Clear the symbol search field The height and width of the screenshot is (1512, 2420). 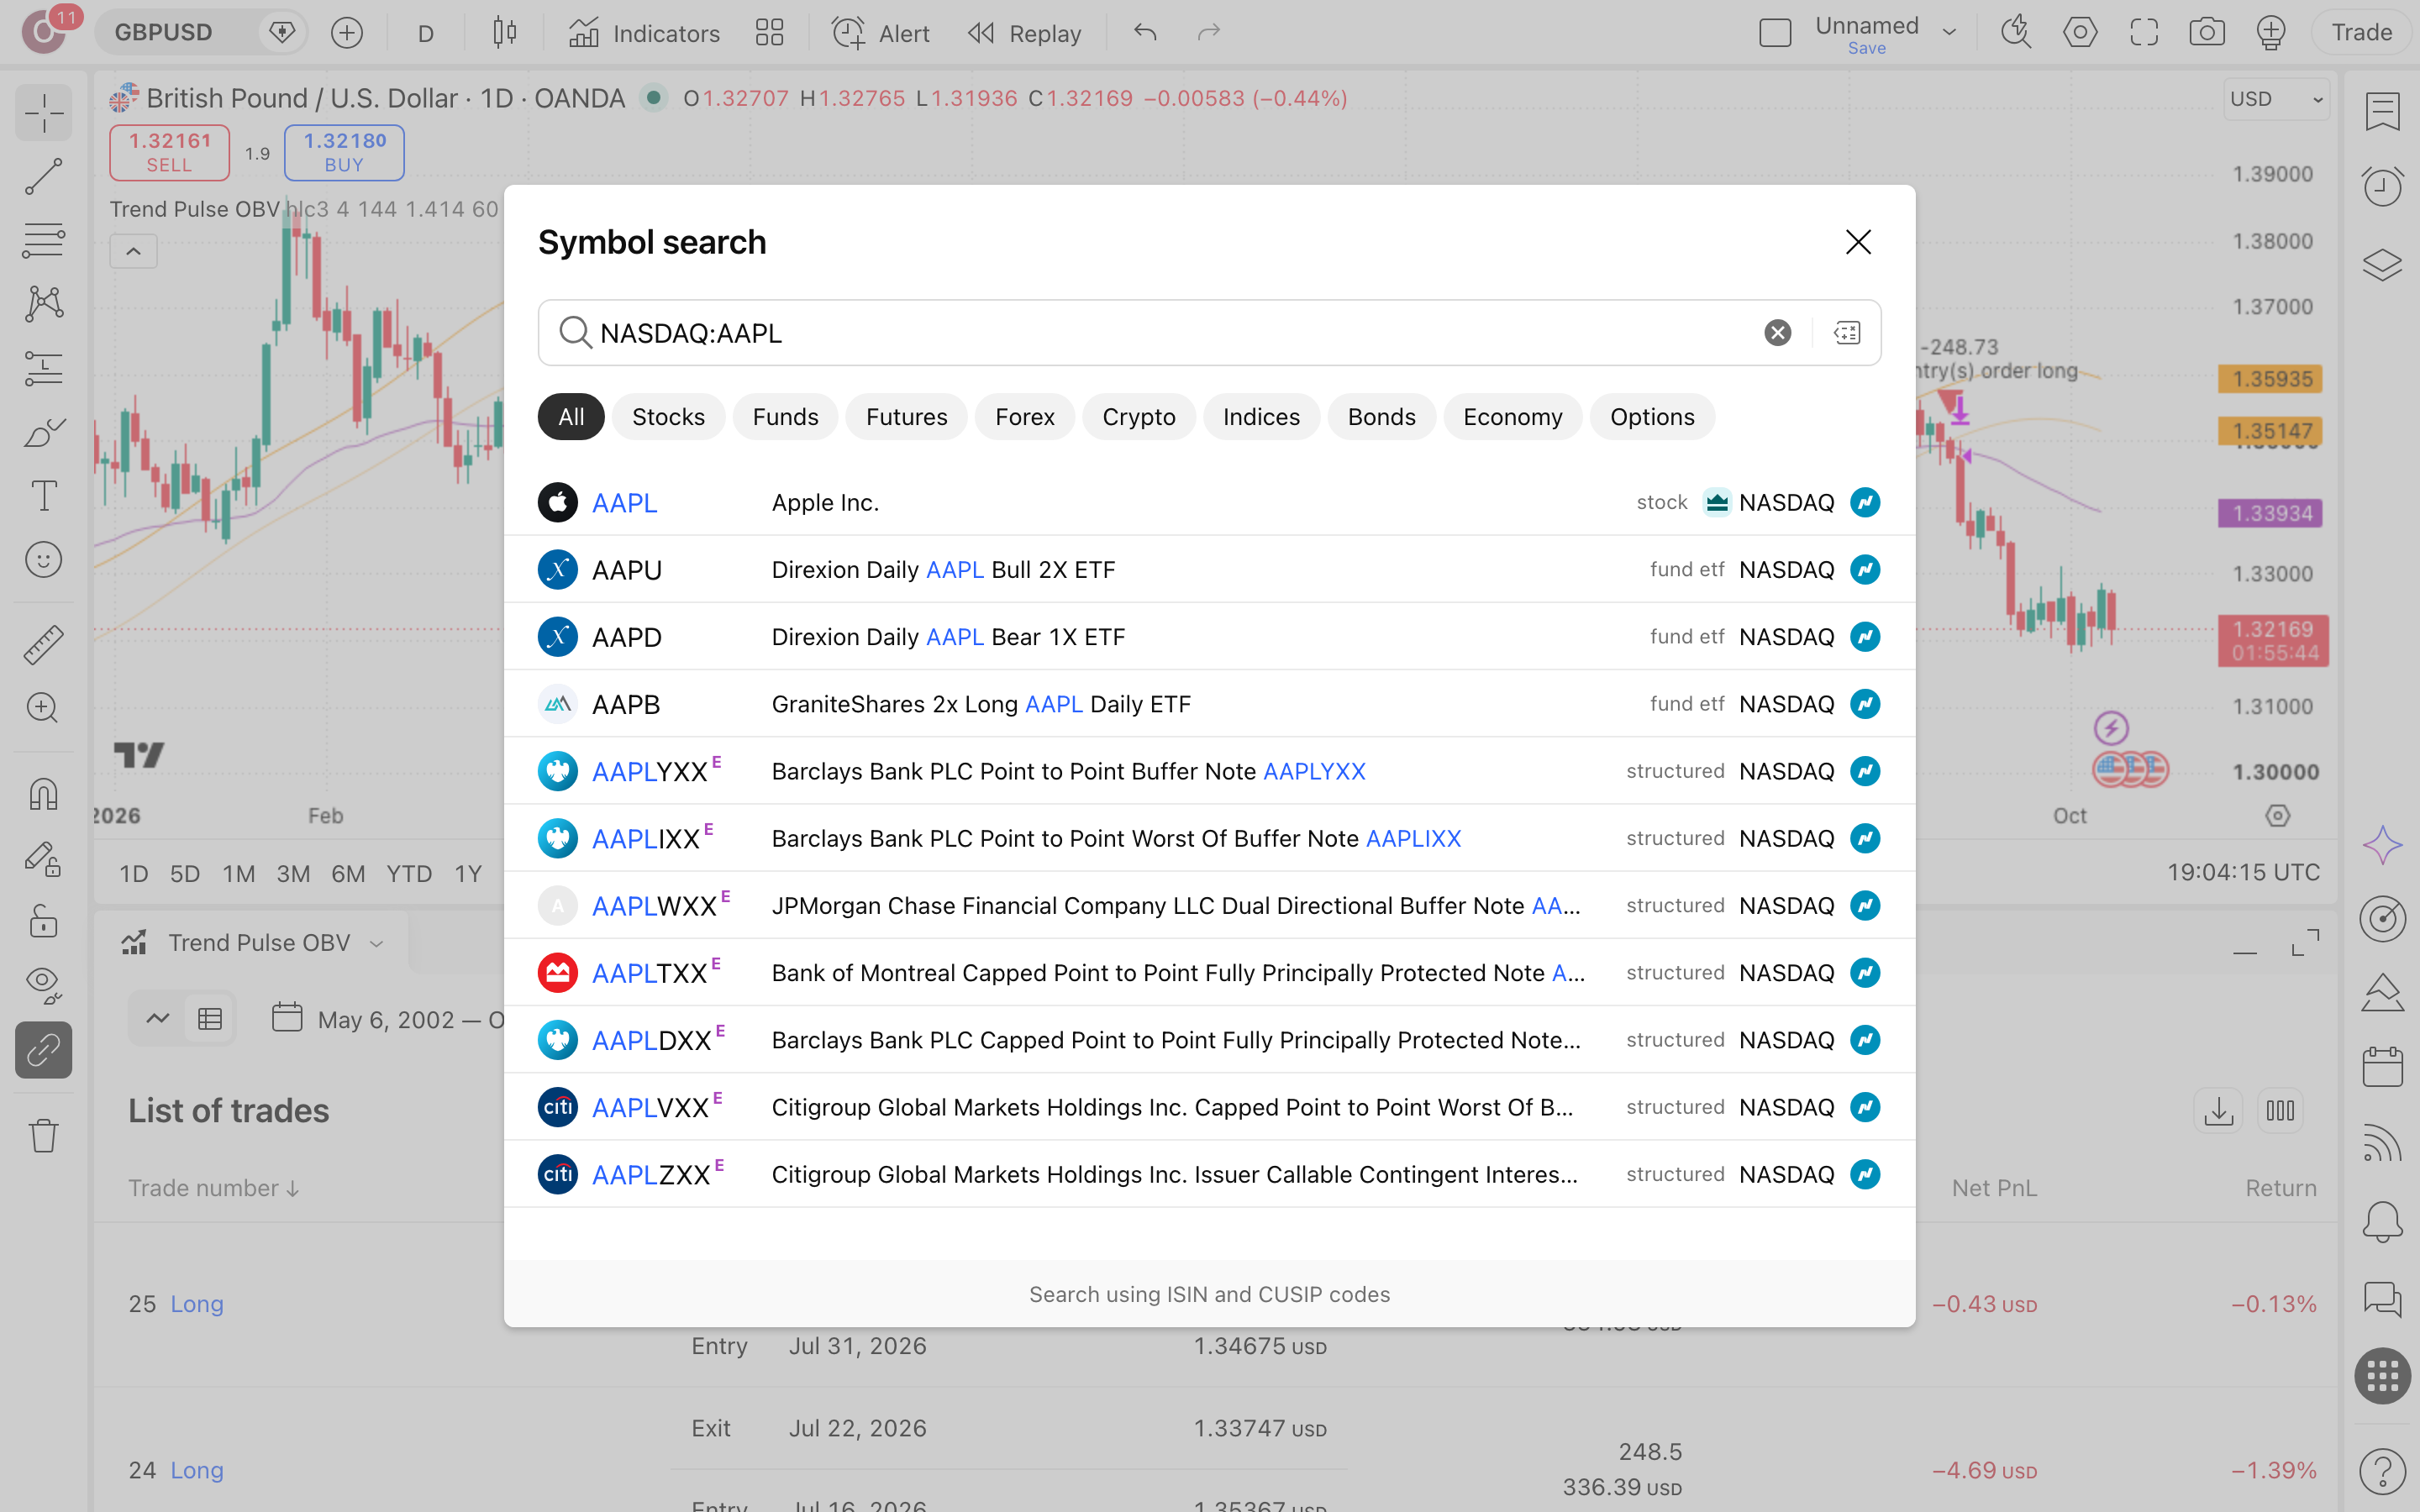point(1777,333)
